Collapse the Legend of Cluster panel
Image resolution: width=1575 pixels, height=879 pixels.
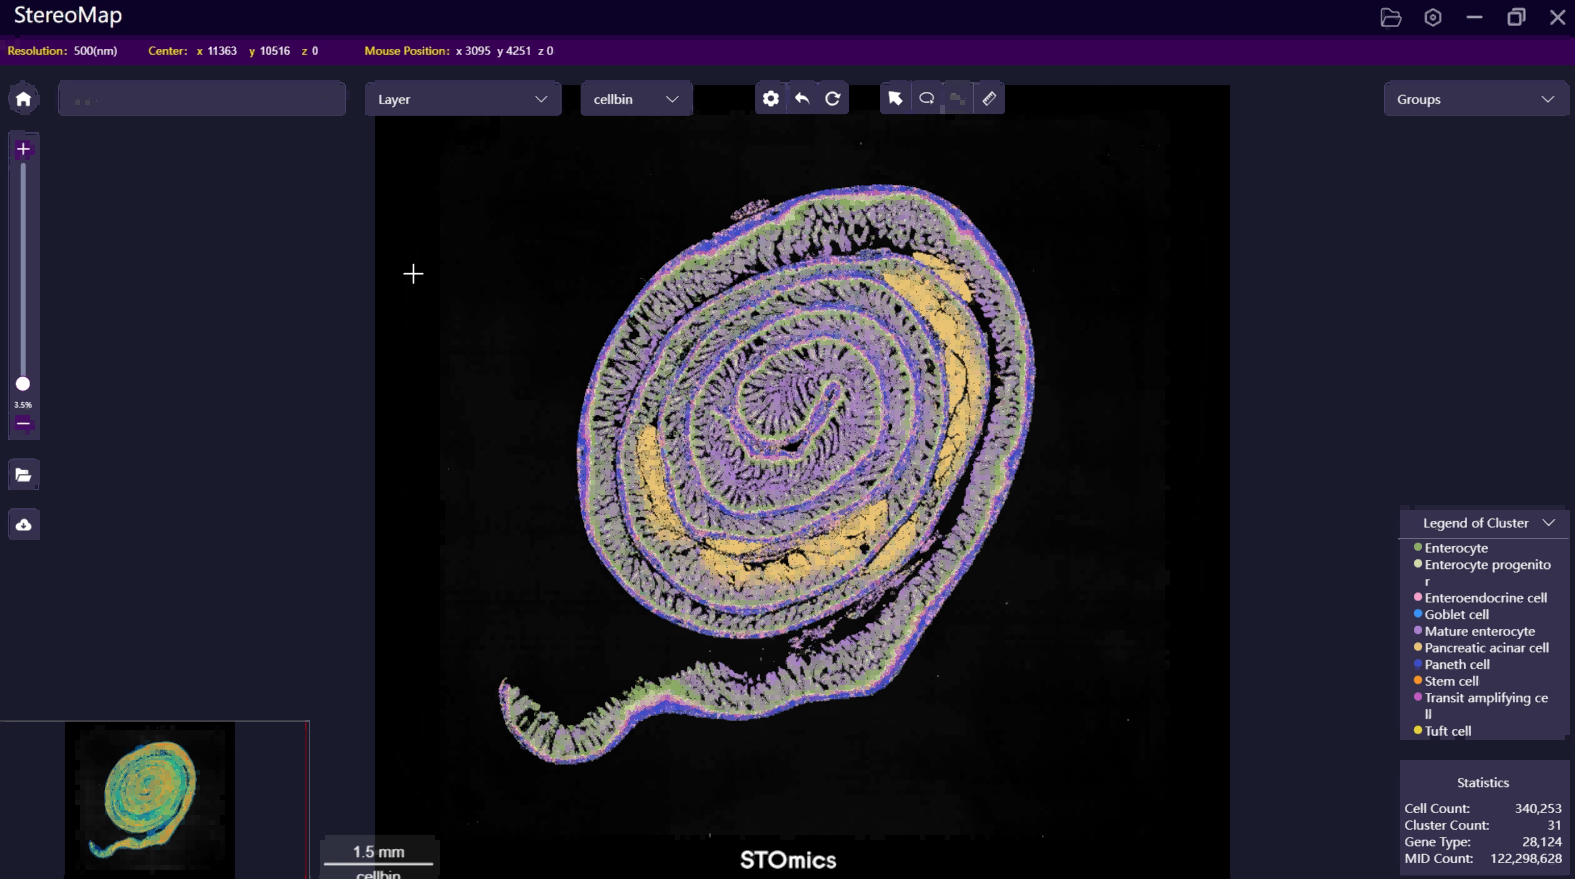click(x=1549, y=523)
